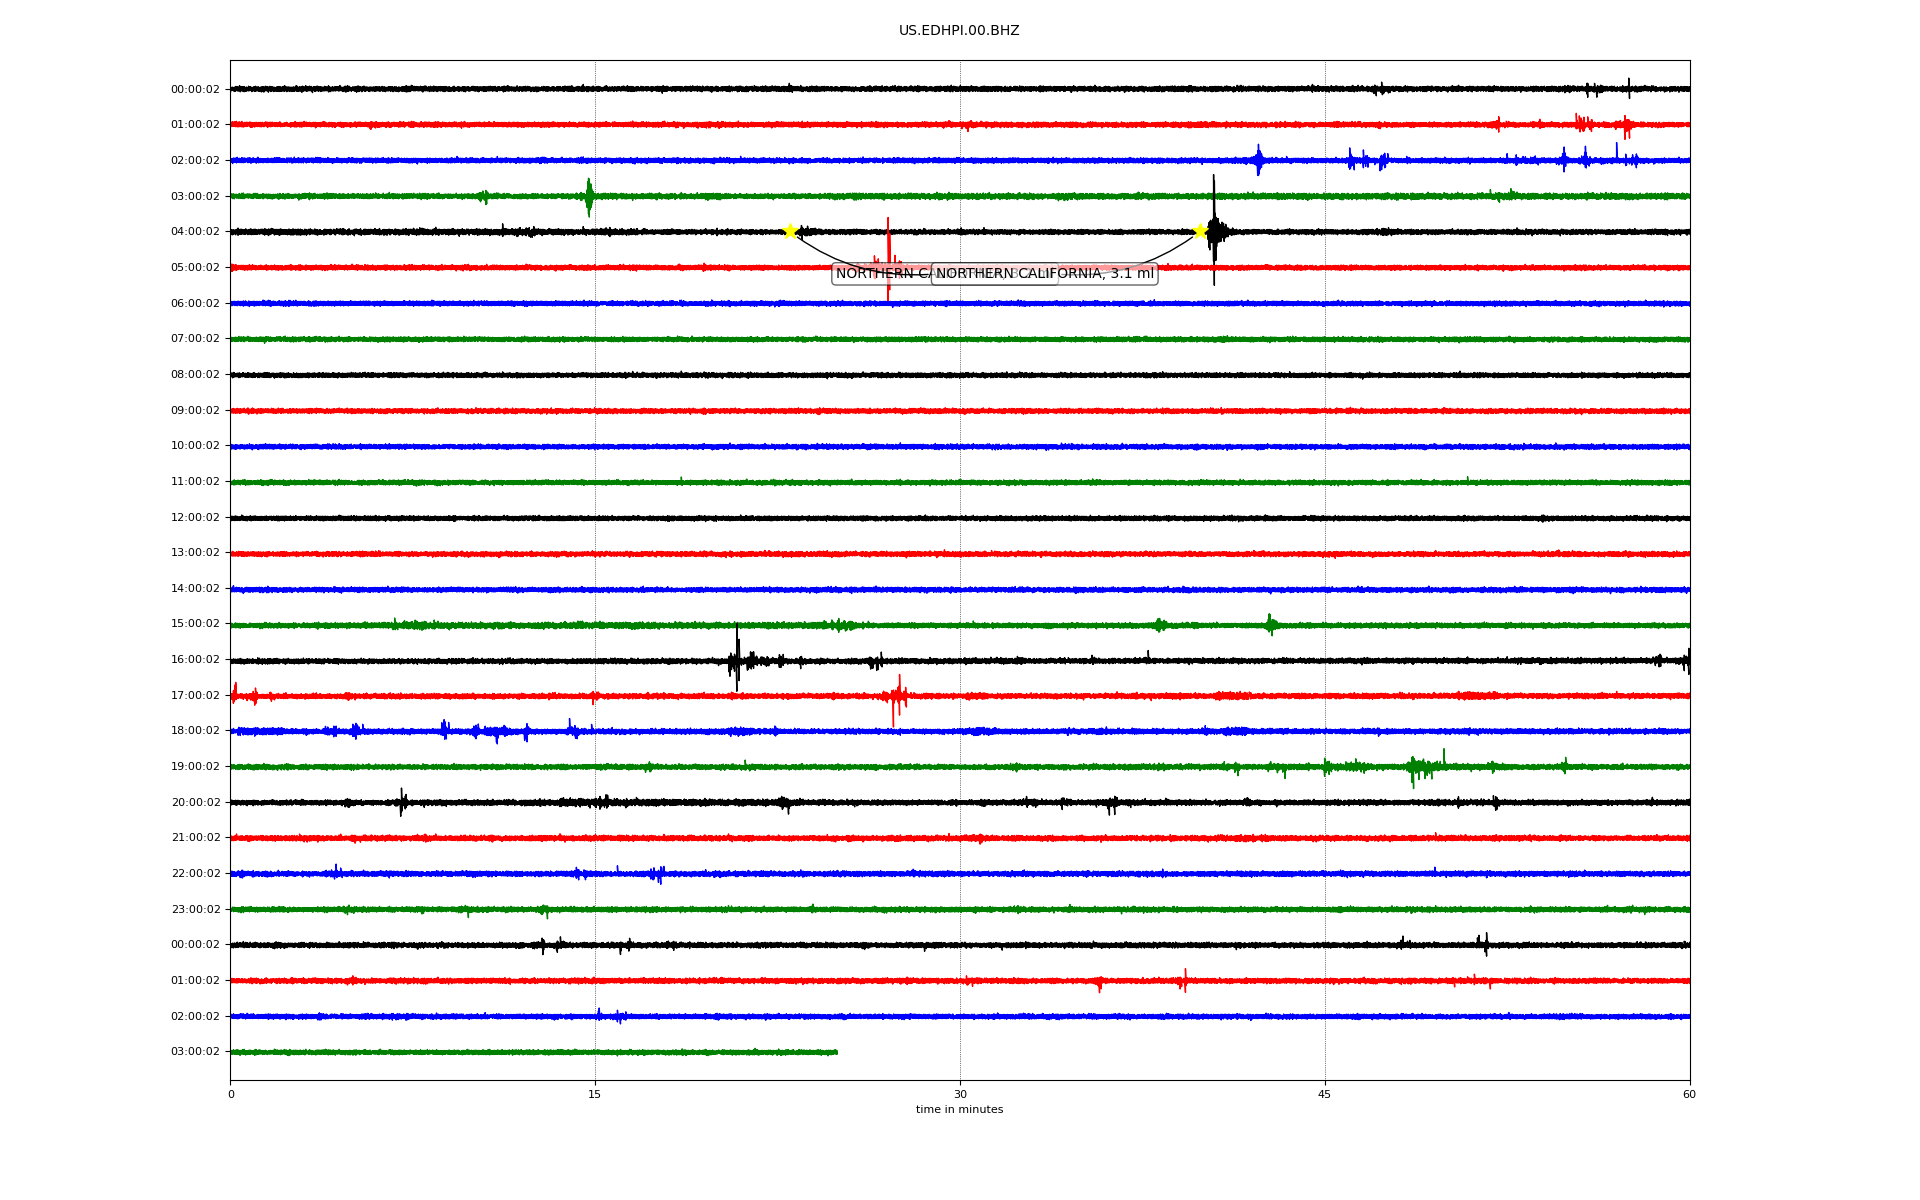Click the end of the last green trace
The height and width of the screenshot is (1200, 1920).
pos(836,1052)
